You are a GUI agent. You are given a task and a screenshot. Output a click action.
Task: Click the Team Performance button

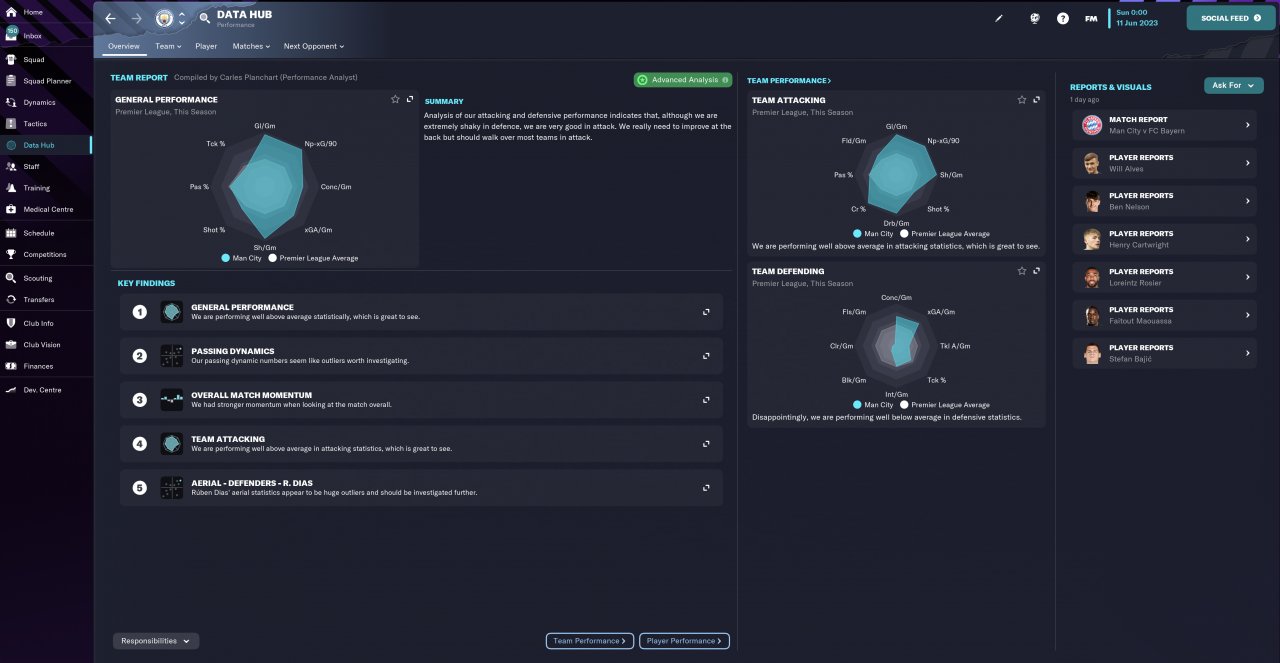[590, 641]
